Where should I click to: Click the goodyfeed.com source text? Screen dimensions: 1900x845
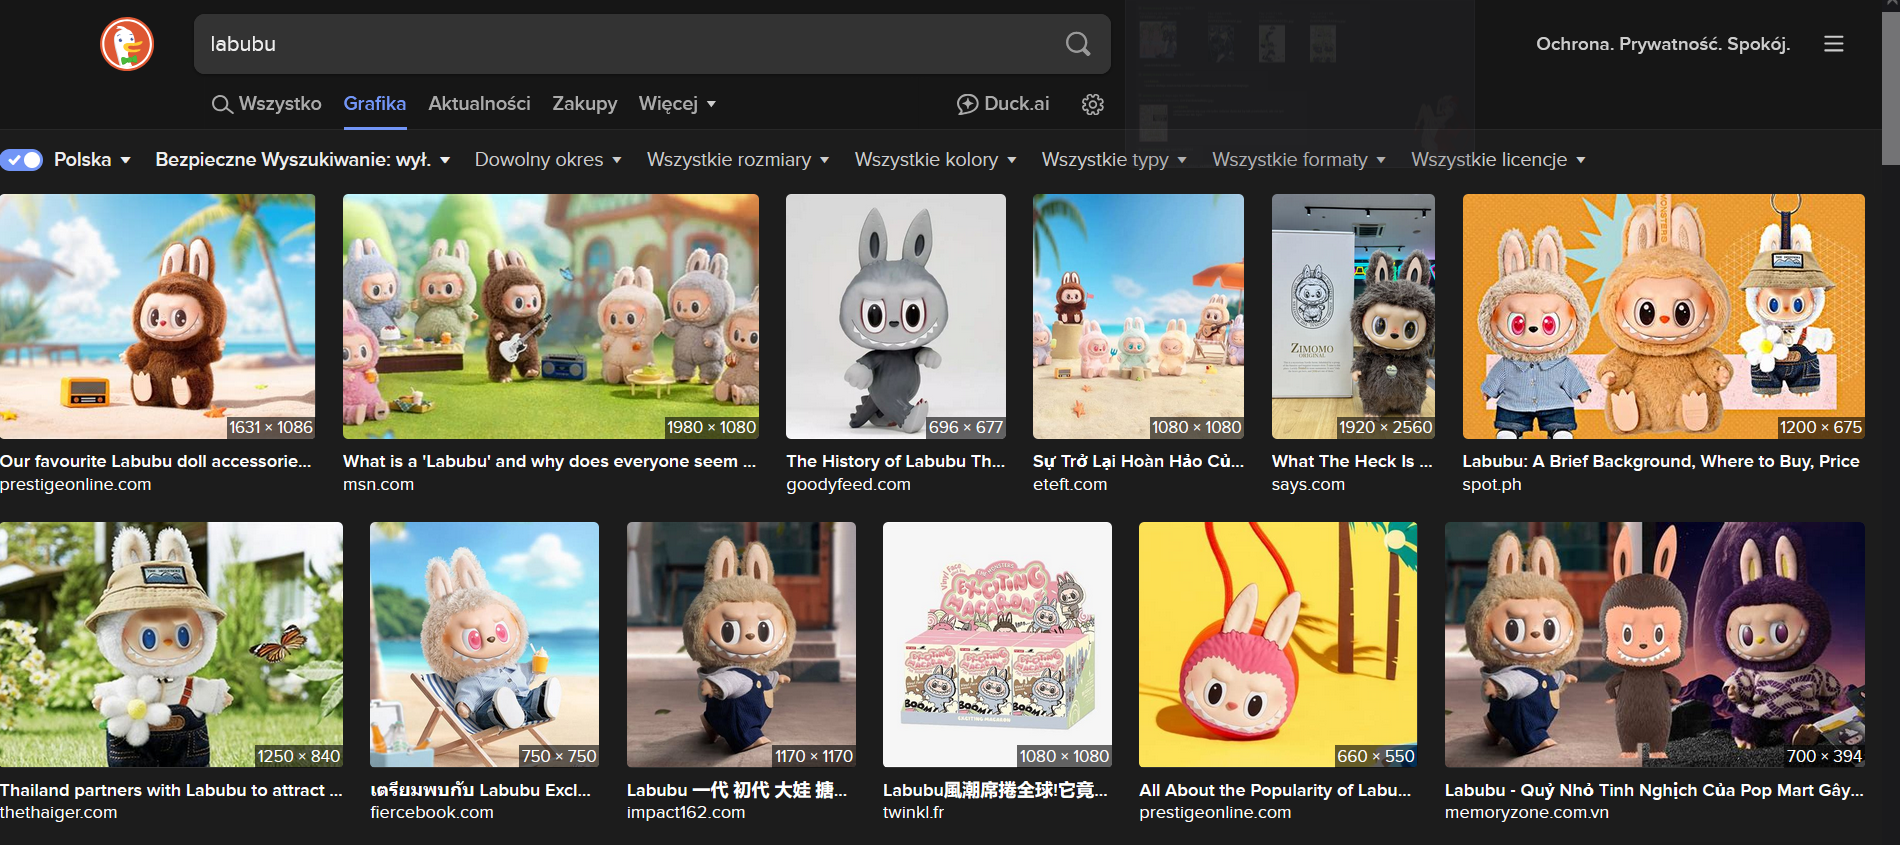click(x=848, y=484)
